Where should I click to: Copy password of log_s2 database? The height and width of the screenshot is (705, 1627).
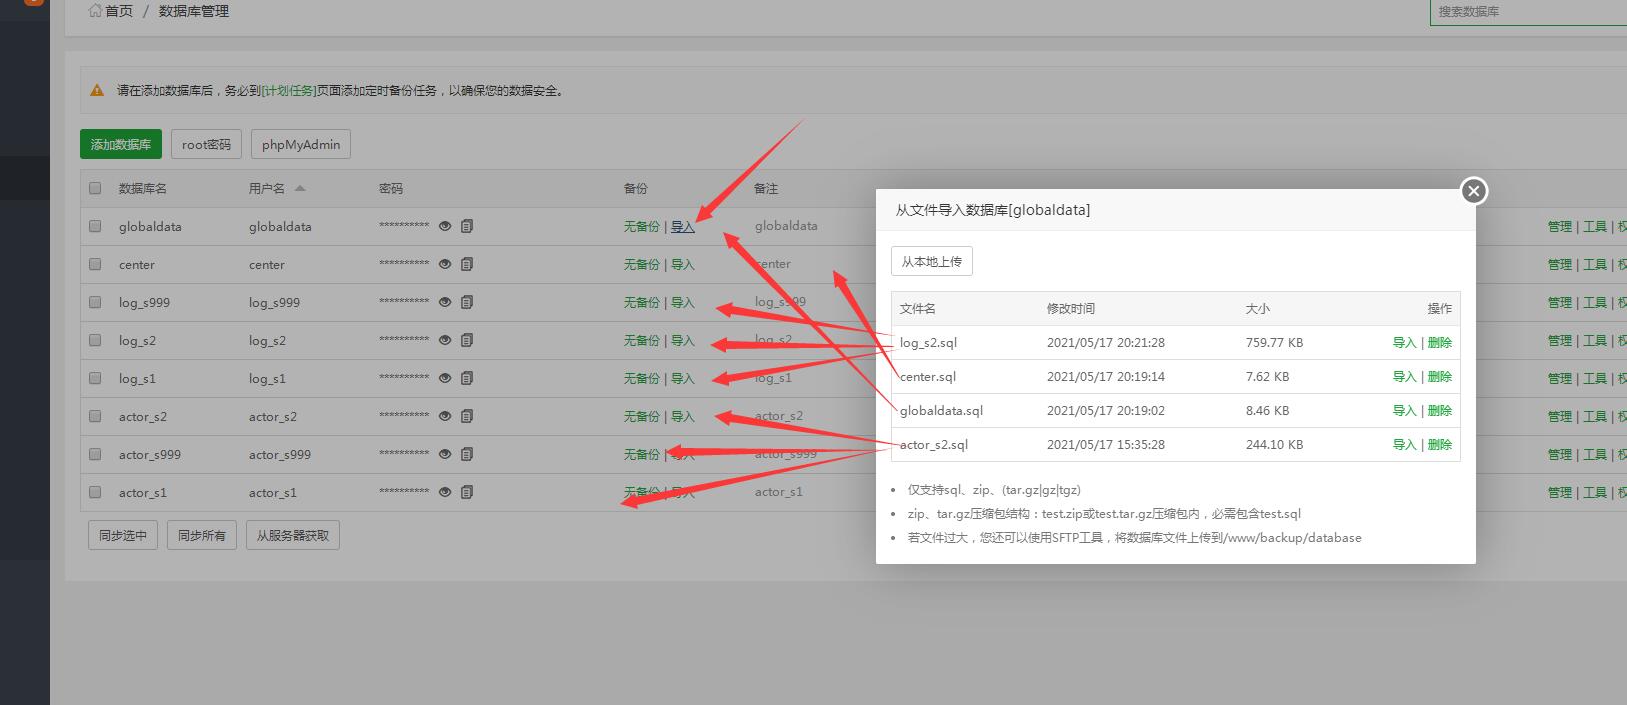pyautogui.click(x=467, y=341)
